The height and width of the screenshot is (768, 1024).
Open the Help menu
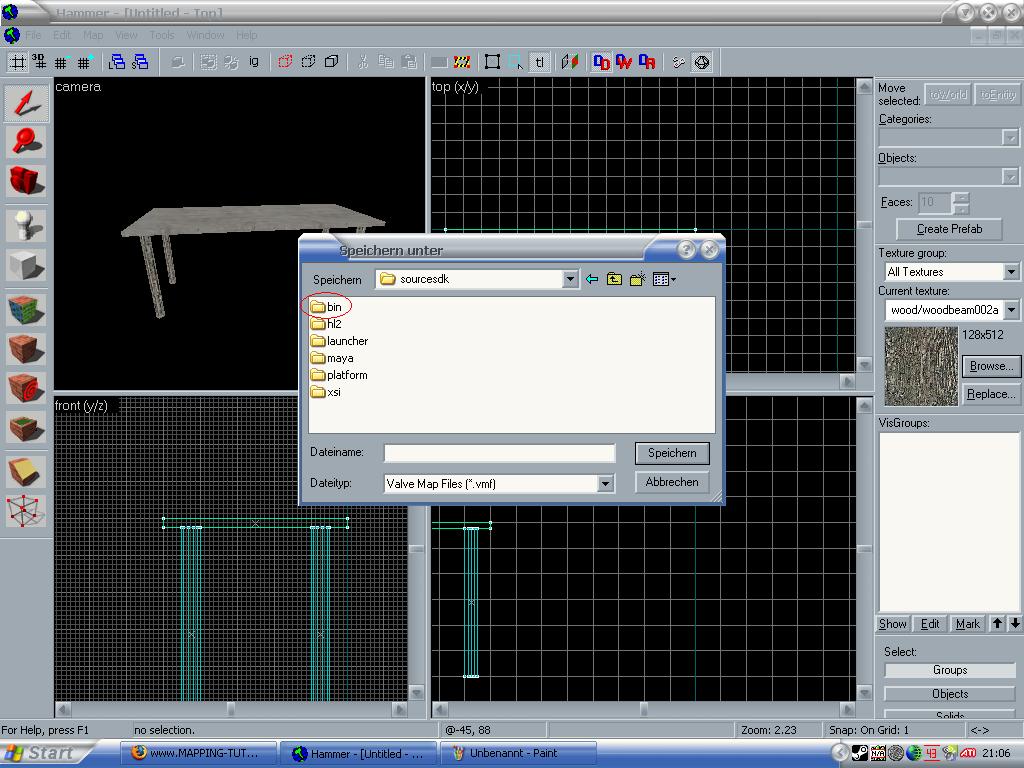coord(247,35)
